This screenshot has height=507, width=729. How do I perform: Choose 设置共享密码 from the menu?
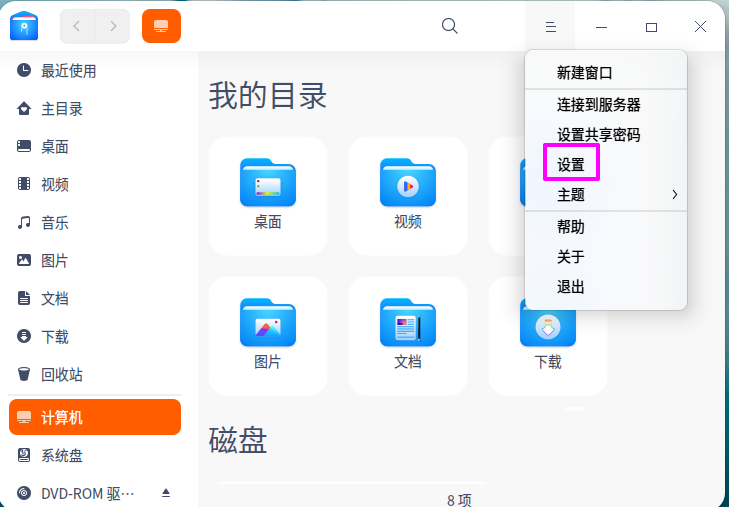[606, 135]
